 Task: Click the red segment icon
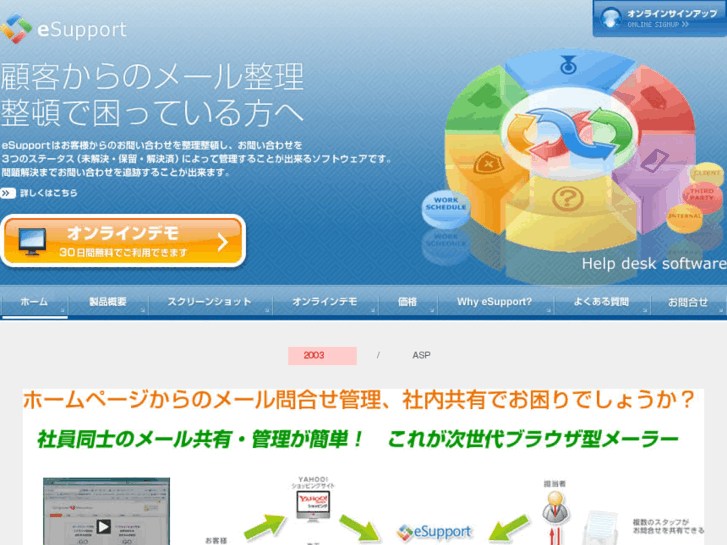pyautogui.click(x=654, y=96)
